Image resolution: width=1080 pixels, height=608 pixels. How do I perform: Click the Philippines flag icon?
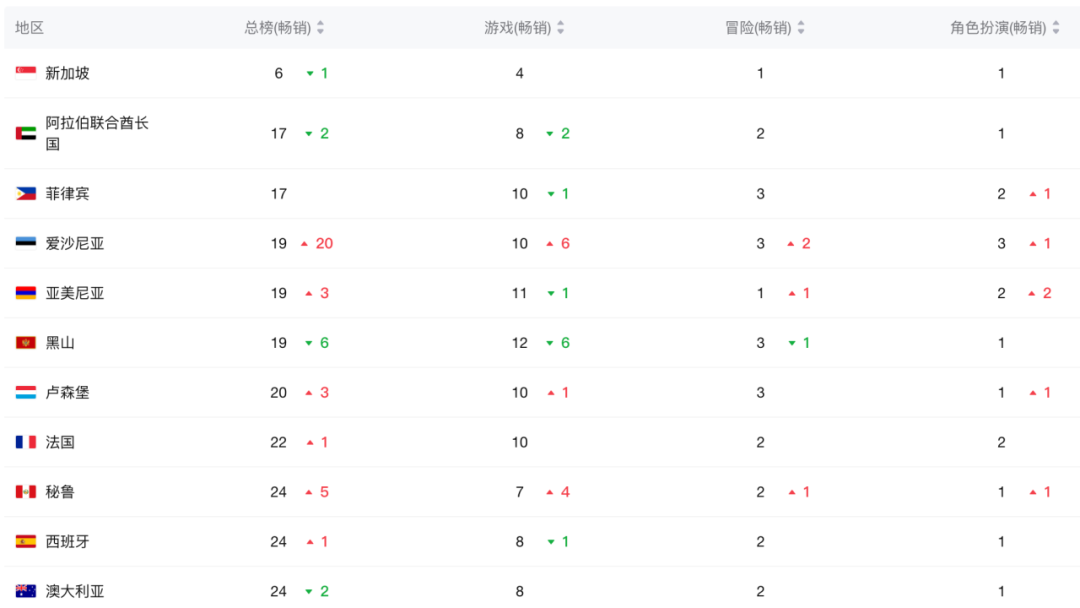(26, 193)
